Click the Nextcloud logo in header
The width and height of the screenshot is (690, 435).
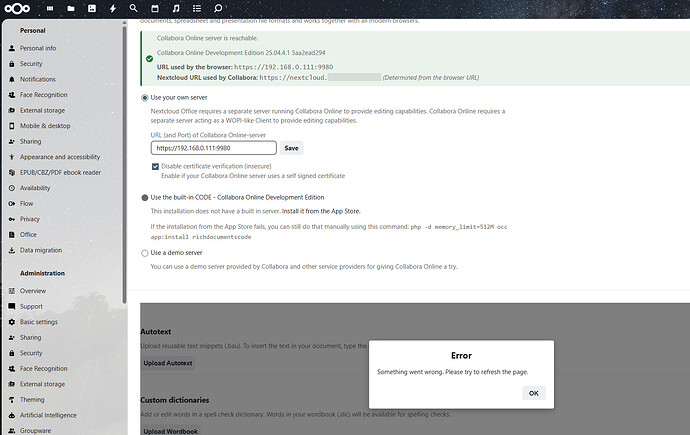pos(17,8)
